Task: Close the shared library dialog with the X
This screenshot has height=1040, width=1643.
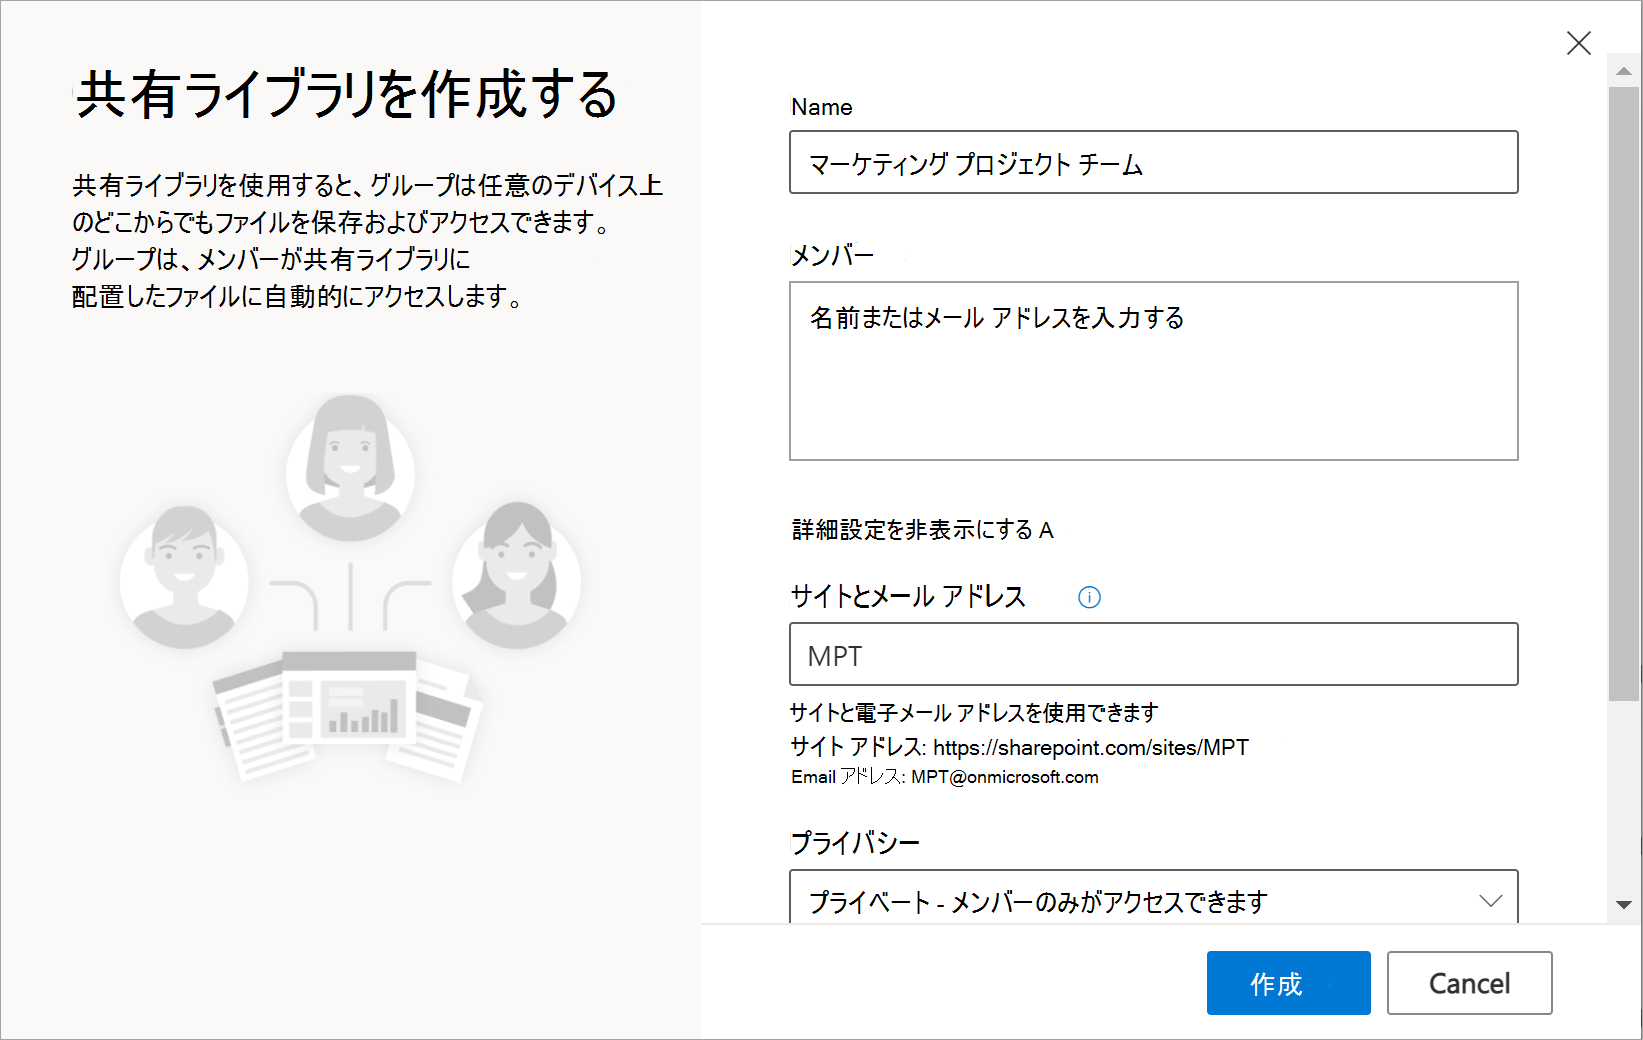Action: click(1578, 43)
